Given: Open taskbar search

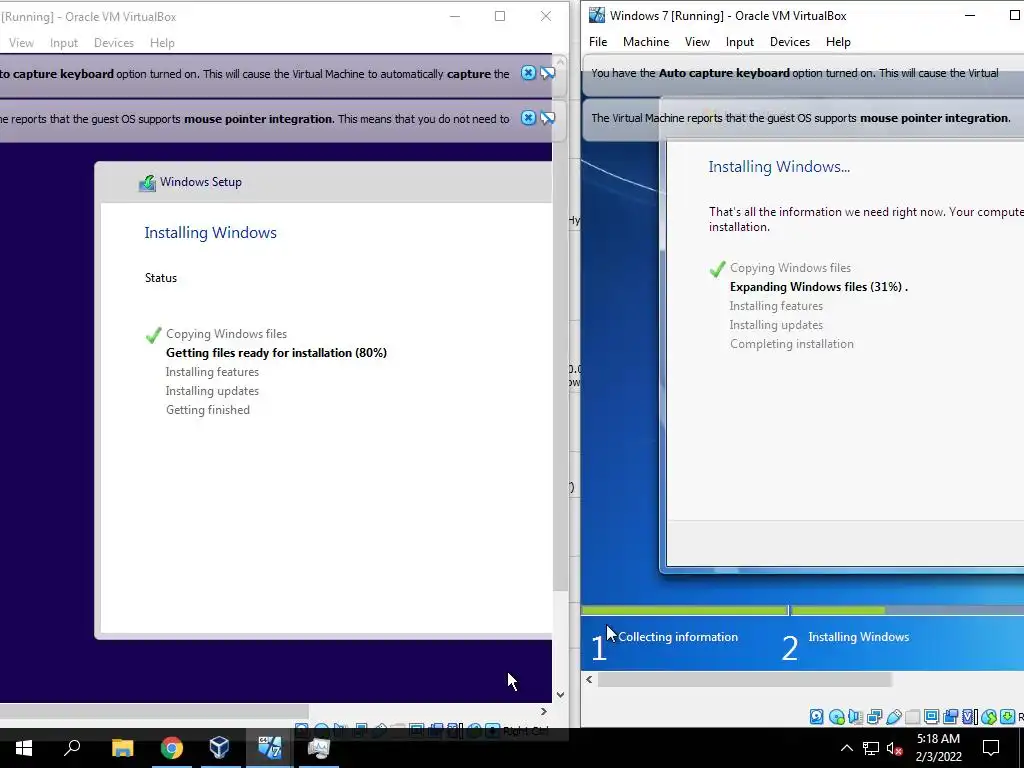Looking at the screenshot, I should (72, 748).
